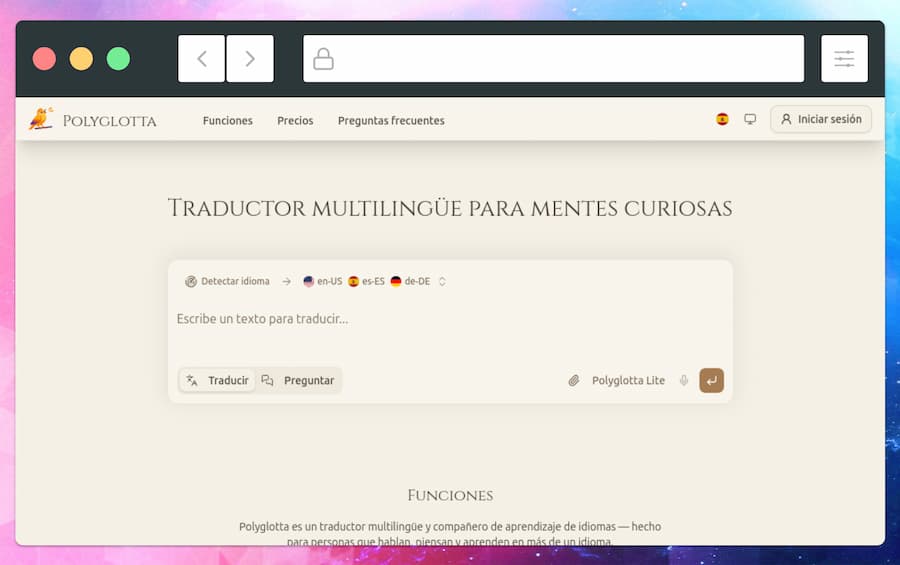
Task: Switch to Traducir mode
Action: pos(217,380)
